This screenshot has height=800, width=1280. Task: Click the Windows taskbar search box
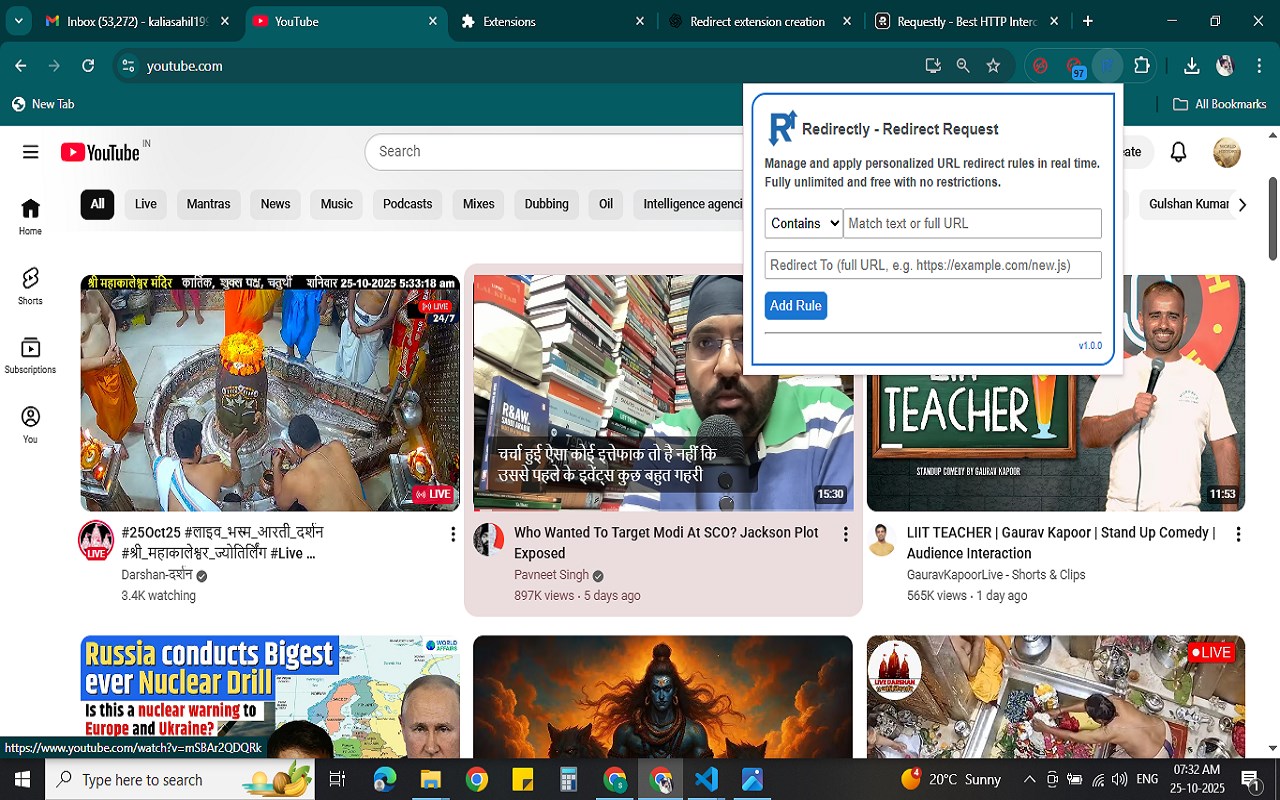tap(180, 779)
